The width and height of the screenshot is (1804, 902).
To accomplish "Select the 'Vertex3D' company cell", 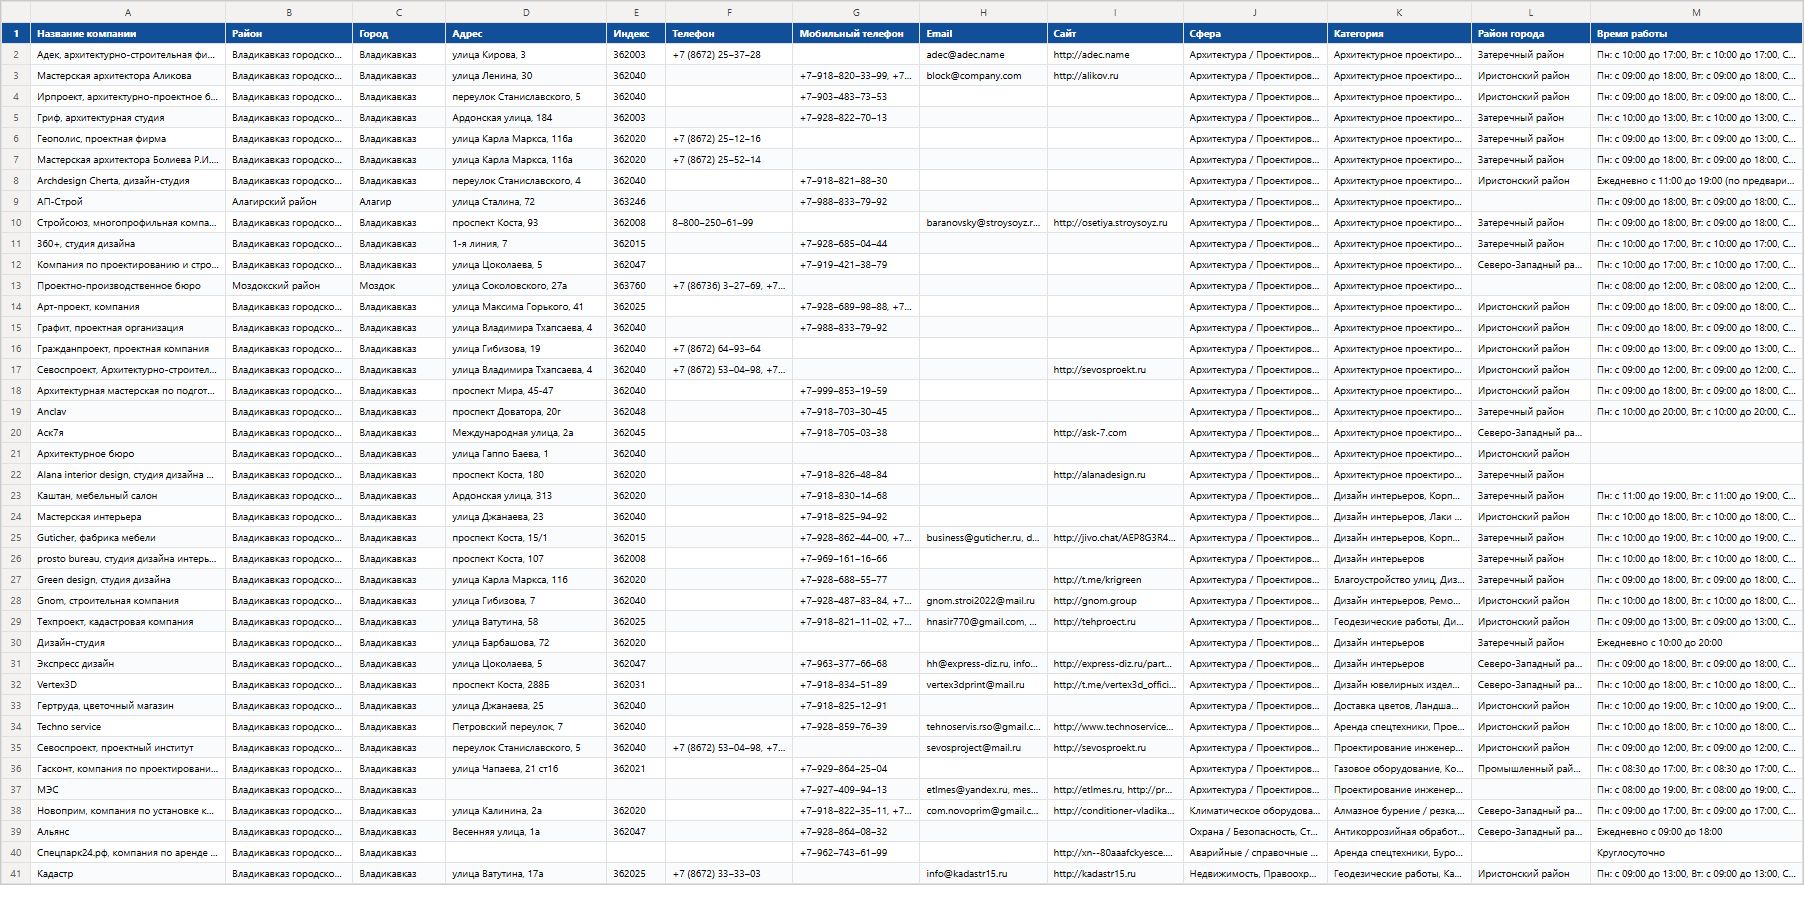I will [x=128, y=685].
